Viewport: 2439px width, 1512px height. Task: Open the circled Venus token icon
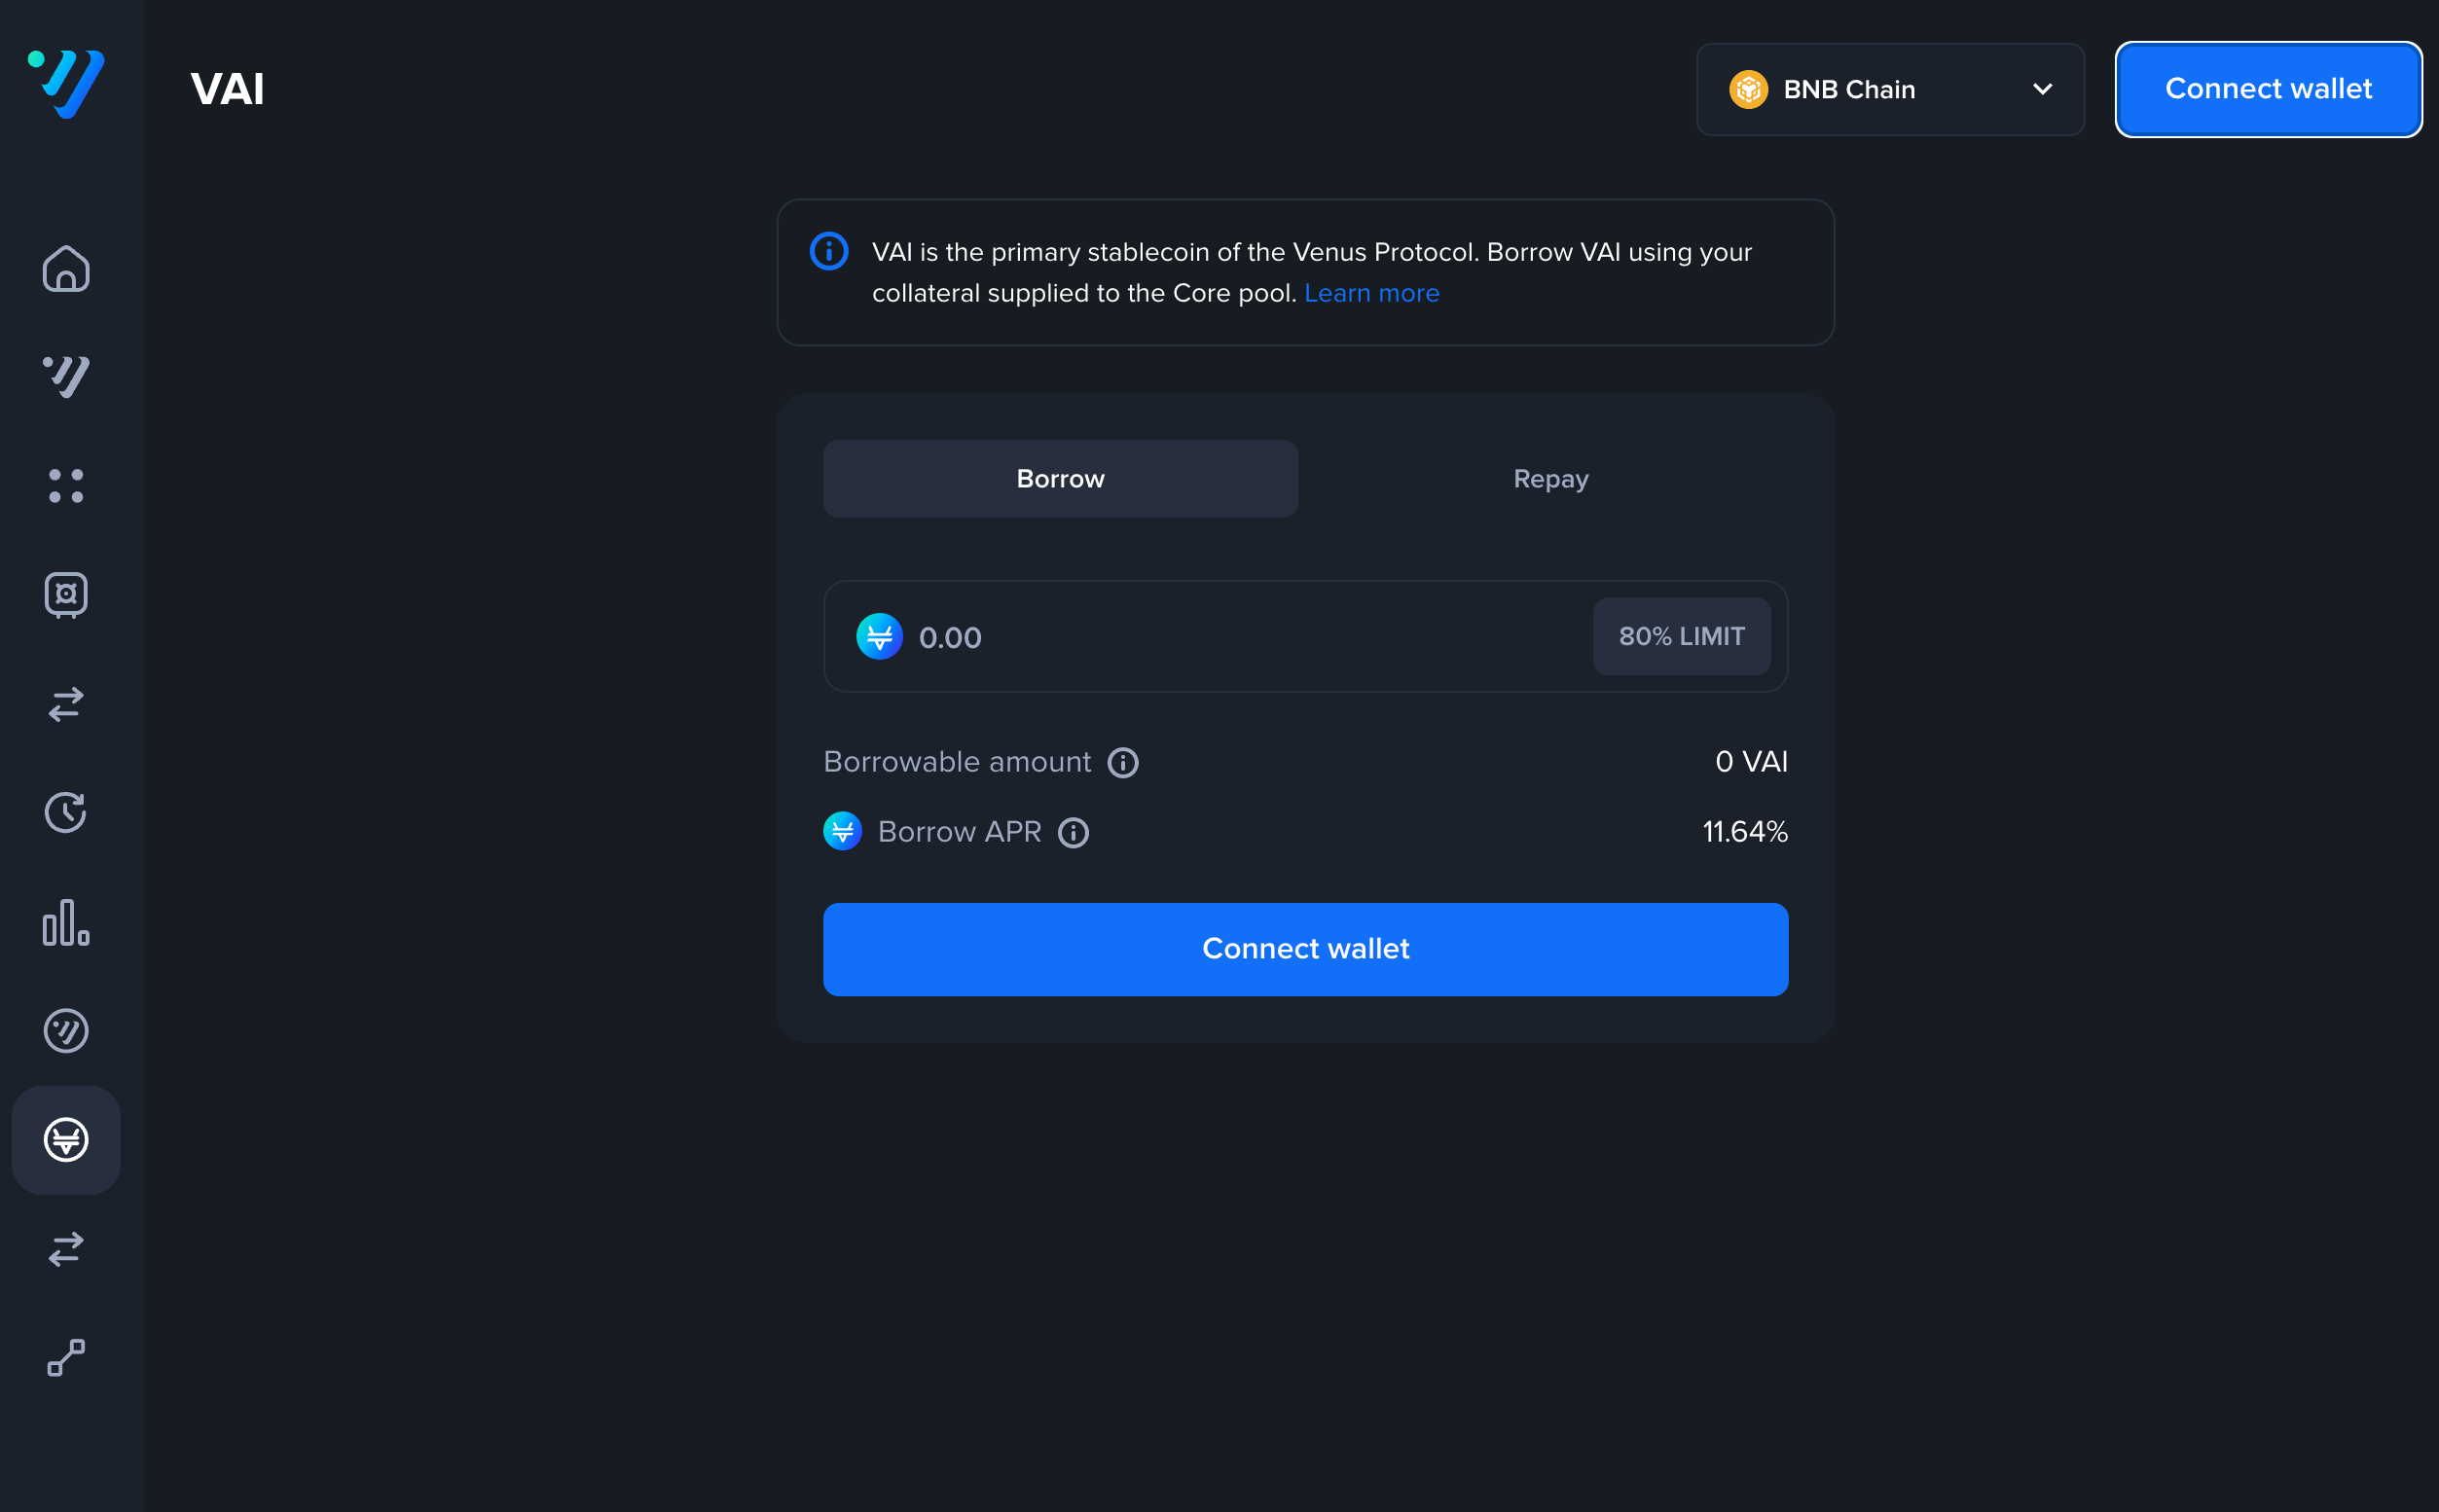tap(66, 1031)
